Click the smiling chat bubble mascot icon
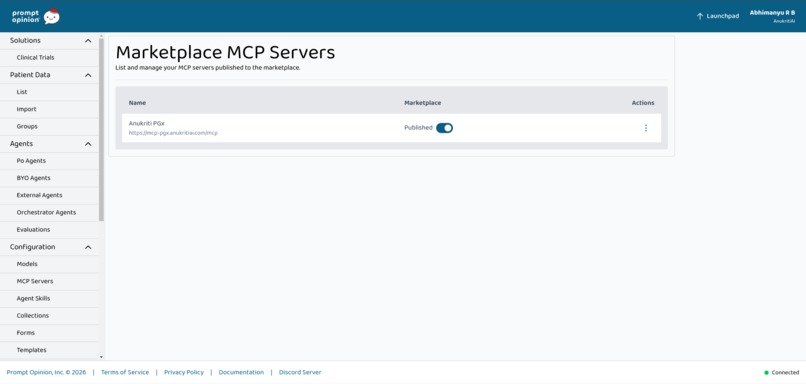This screenshot has height=384, width=806. (x=51, y=16)
